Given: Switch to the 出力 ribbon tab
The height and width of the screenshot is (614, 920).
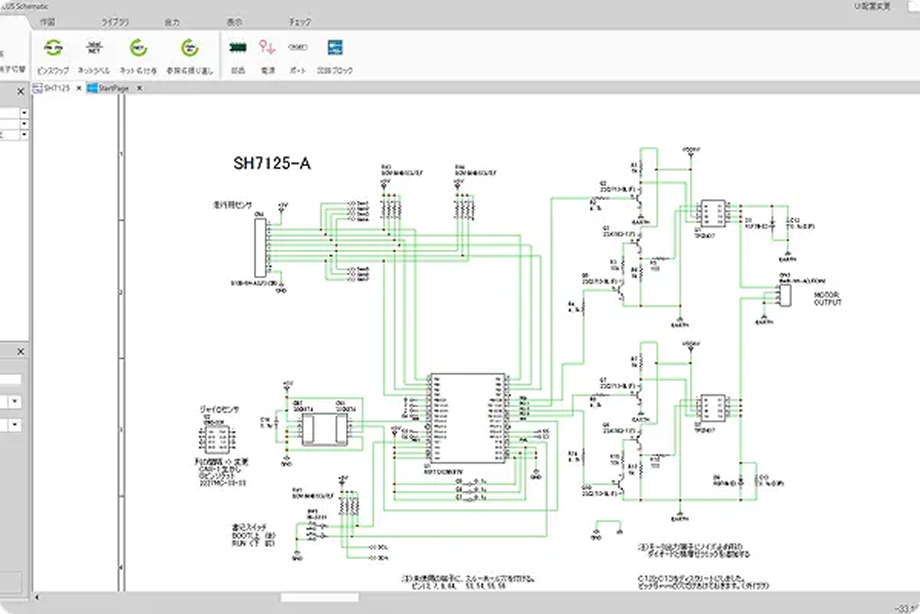Looking at the screenshot, I should click(x=172, y=20).
